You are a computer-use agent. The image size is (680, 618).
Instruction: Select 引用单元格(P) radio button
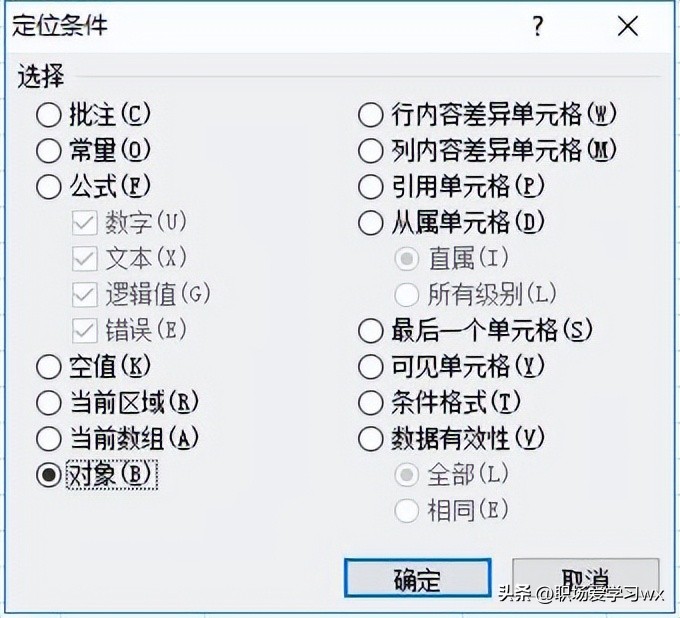pos(371,186)
